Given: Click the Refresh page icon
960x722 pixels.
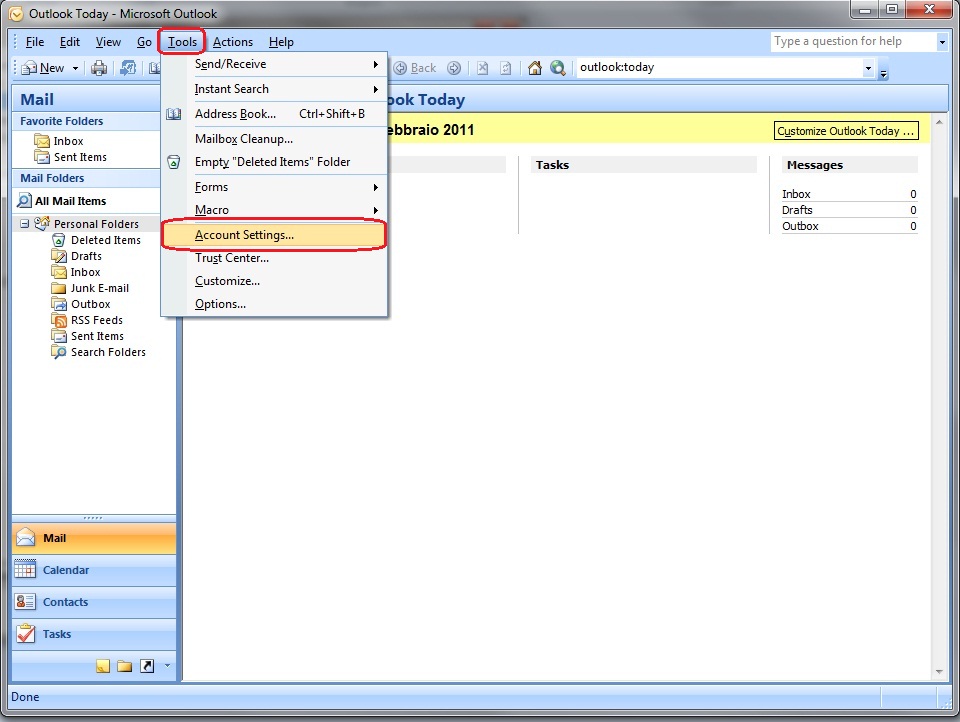Looking at the screenshot, I should pyautogui.click(x=505, y=68).
